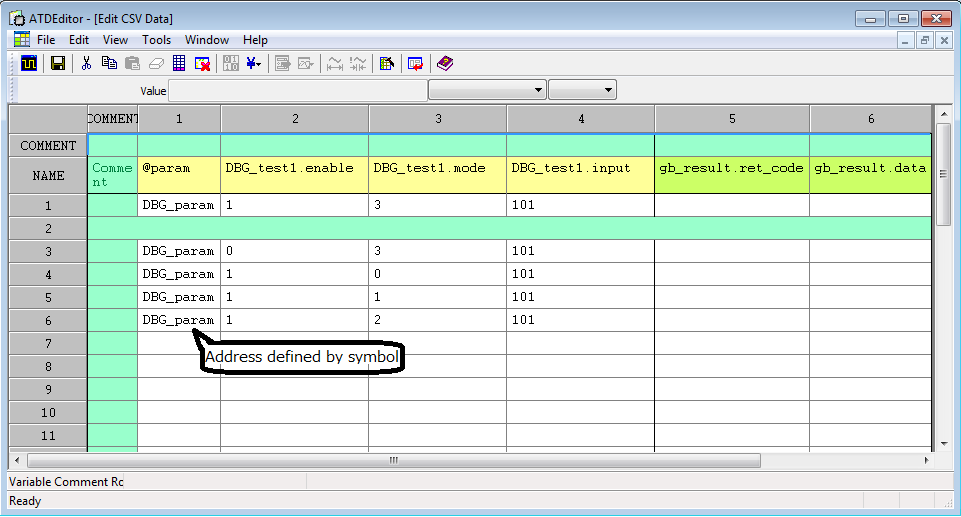Open the Edit menu

[x=79, y=40]
